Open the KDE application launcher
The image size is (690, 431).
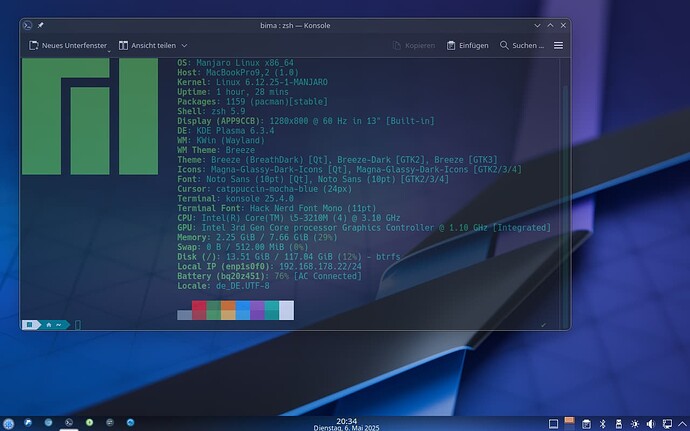click(x=8, y=424)
